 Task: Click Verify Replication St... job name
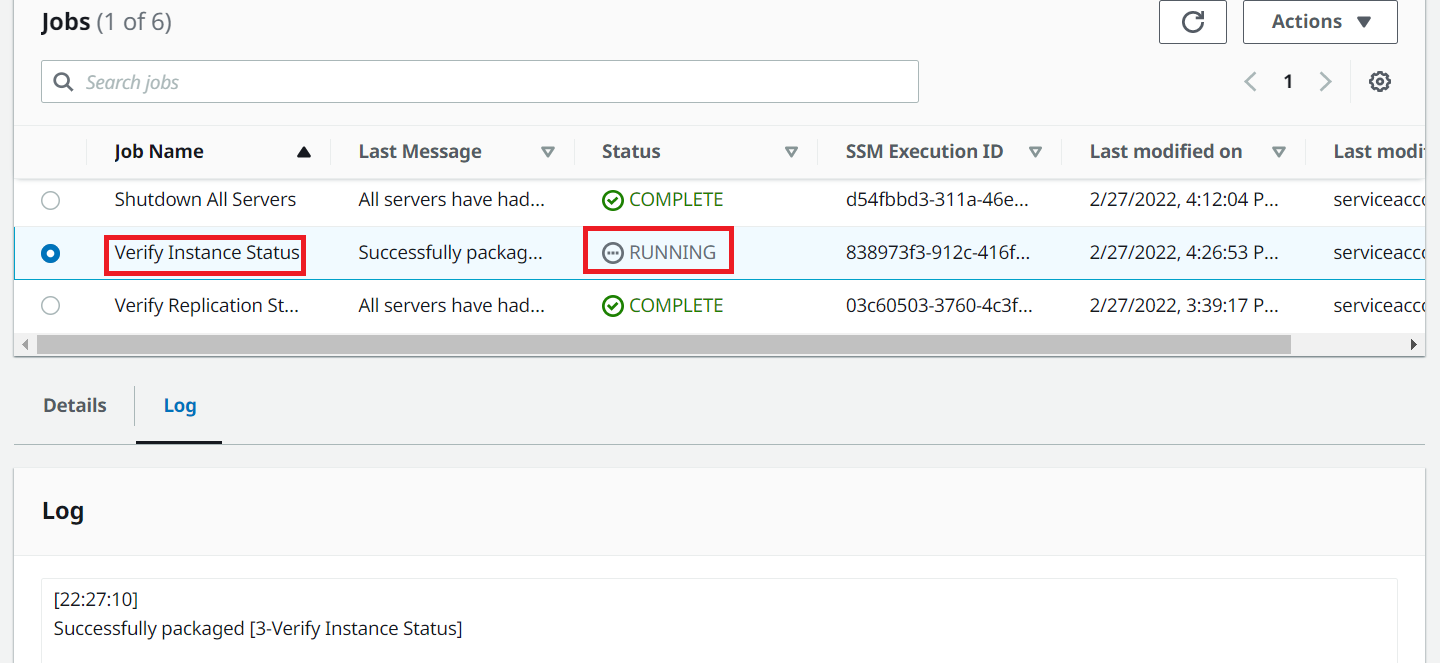(207, 306)
